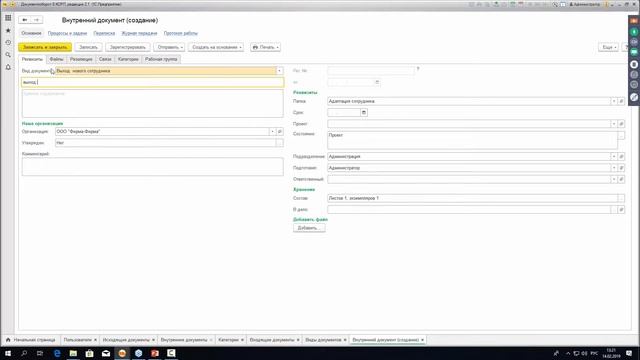640x360 pixels.
Task: Click Записать и закрыть button
Action: click(45, 47)
